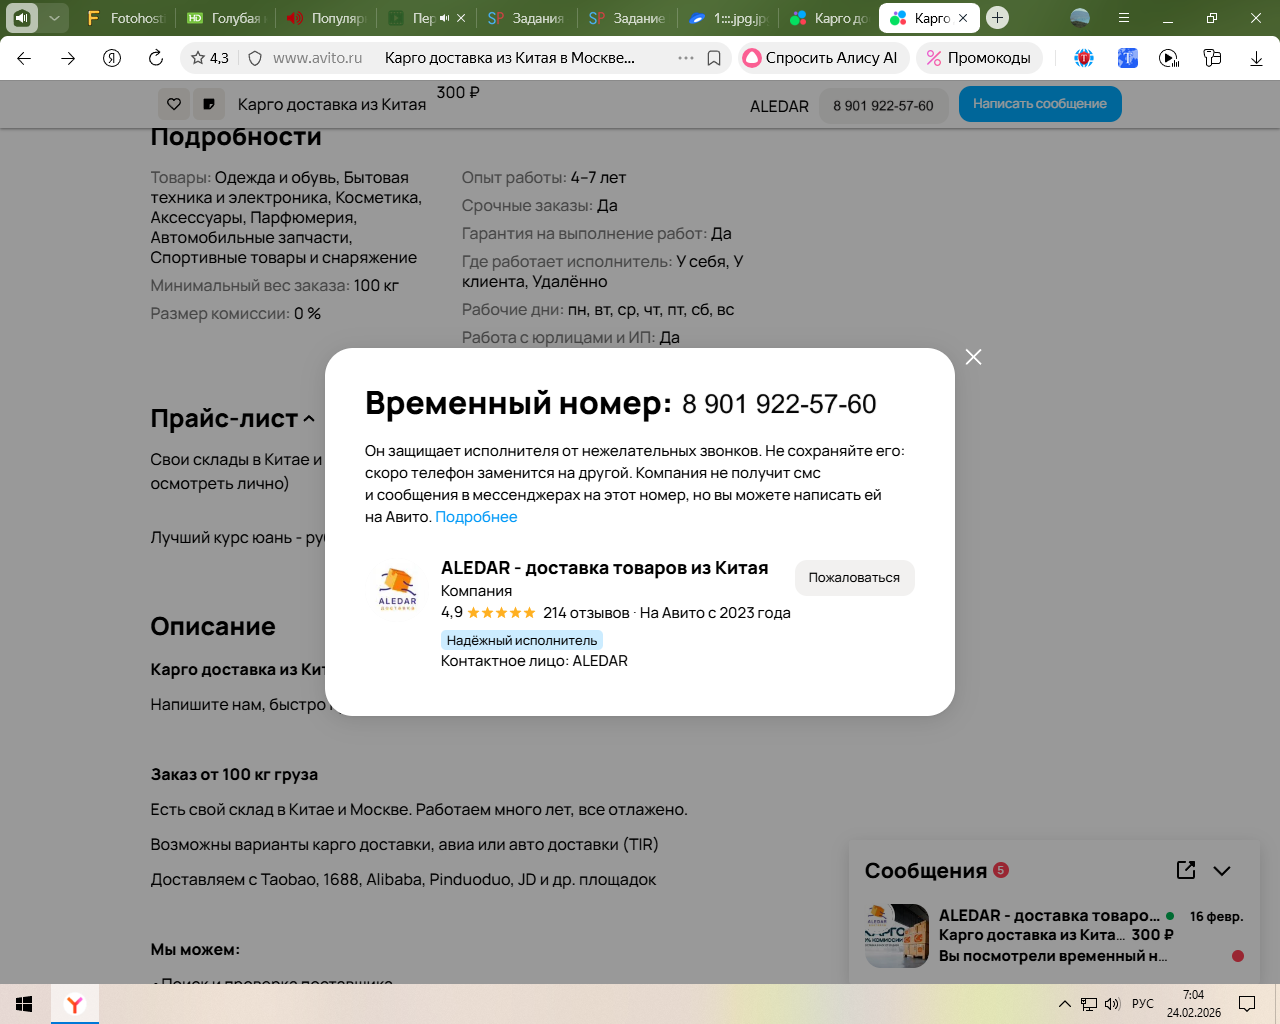Switch to the Голубая tab
This screenshot has height=1024, width=1280.
pos(225,18)
